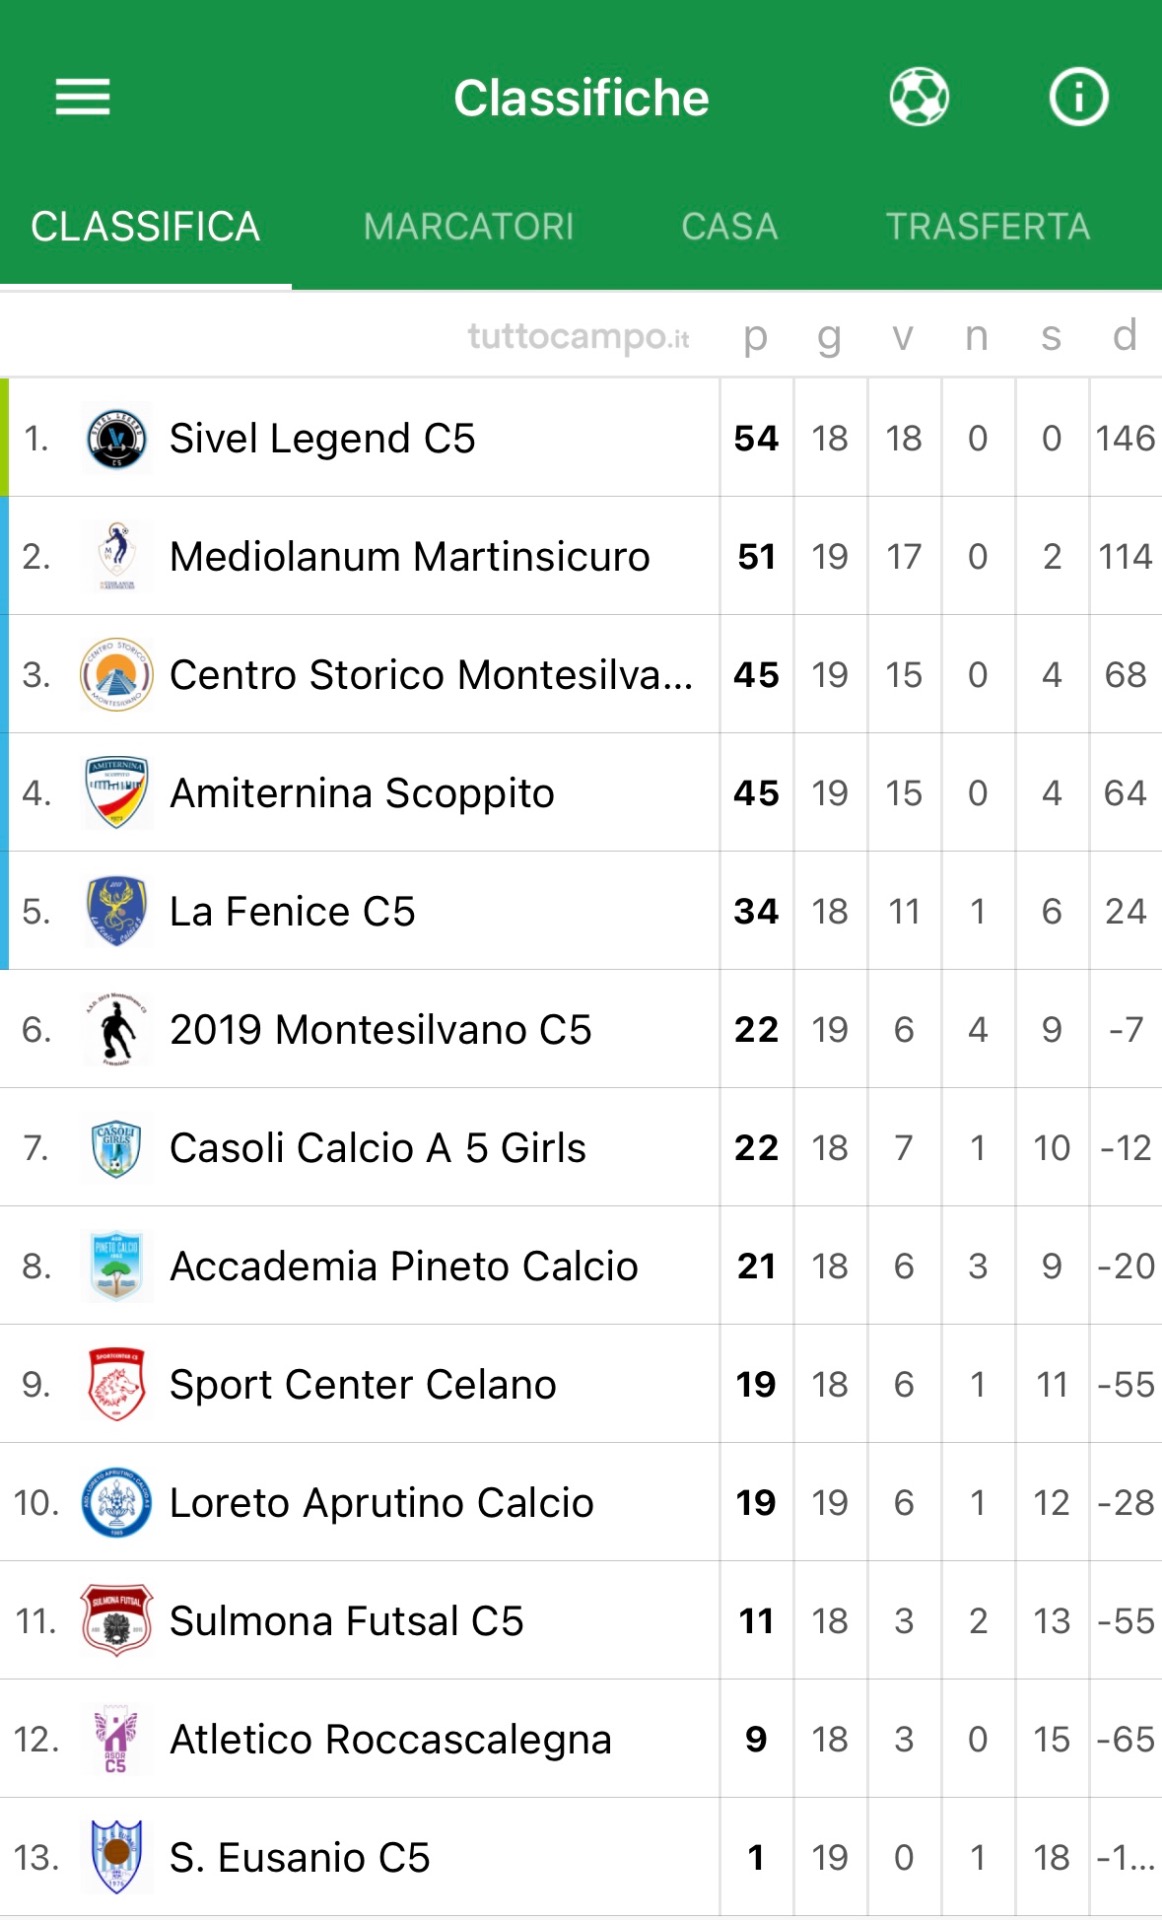1162x1920 pixels.
Task: Open the TRASFERTA tab
Action: (987, 227)
